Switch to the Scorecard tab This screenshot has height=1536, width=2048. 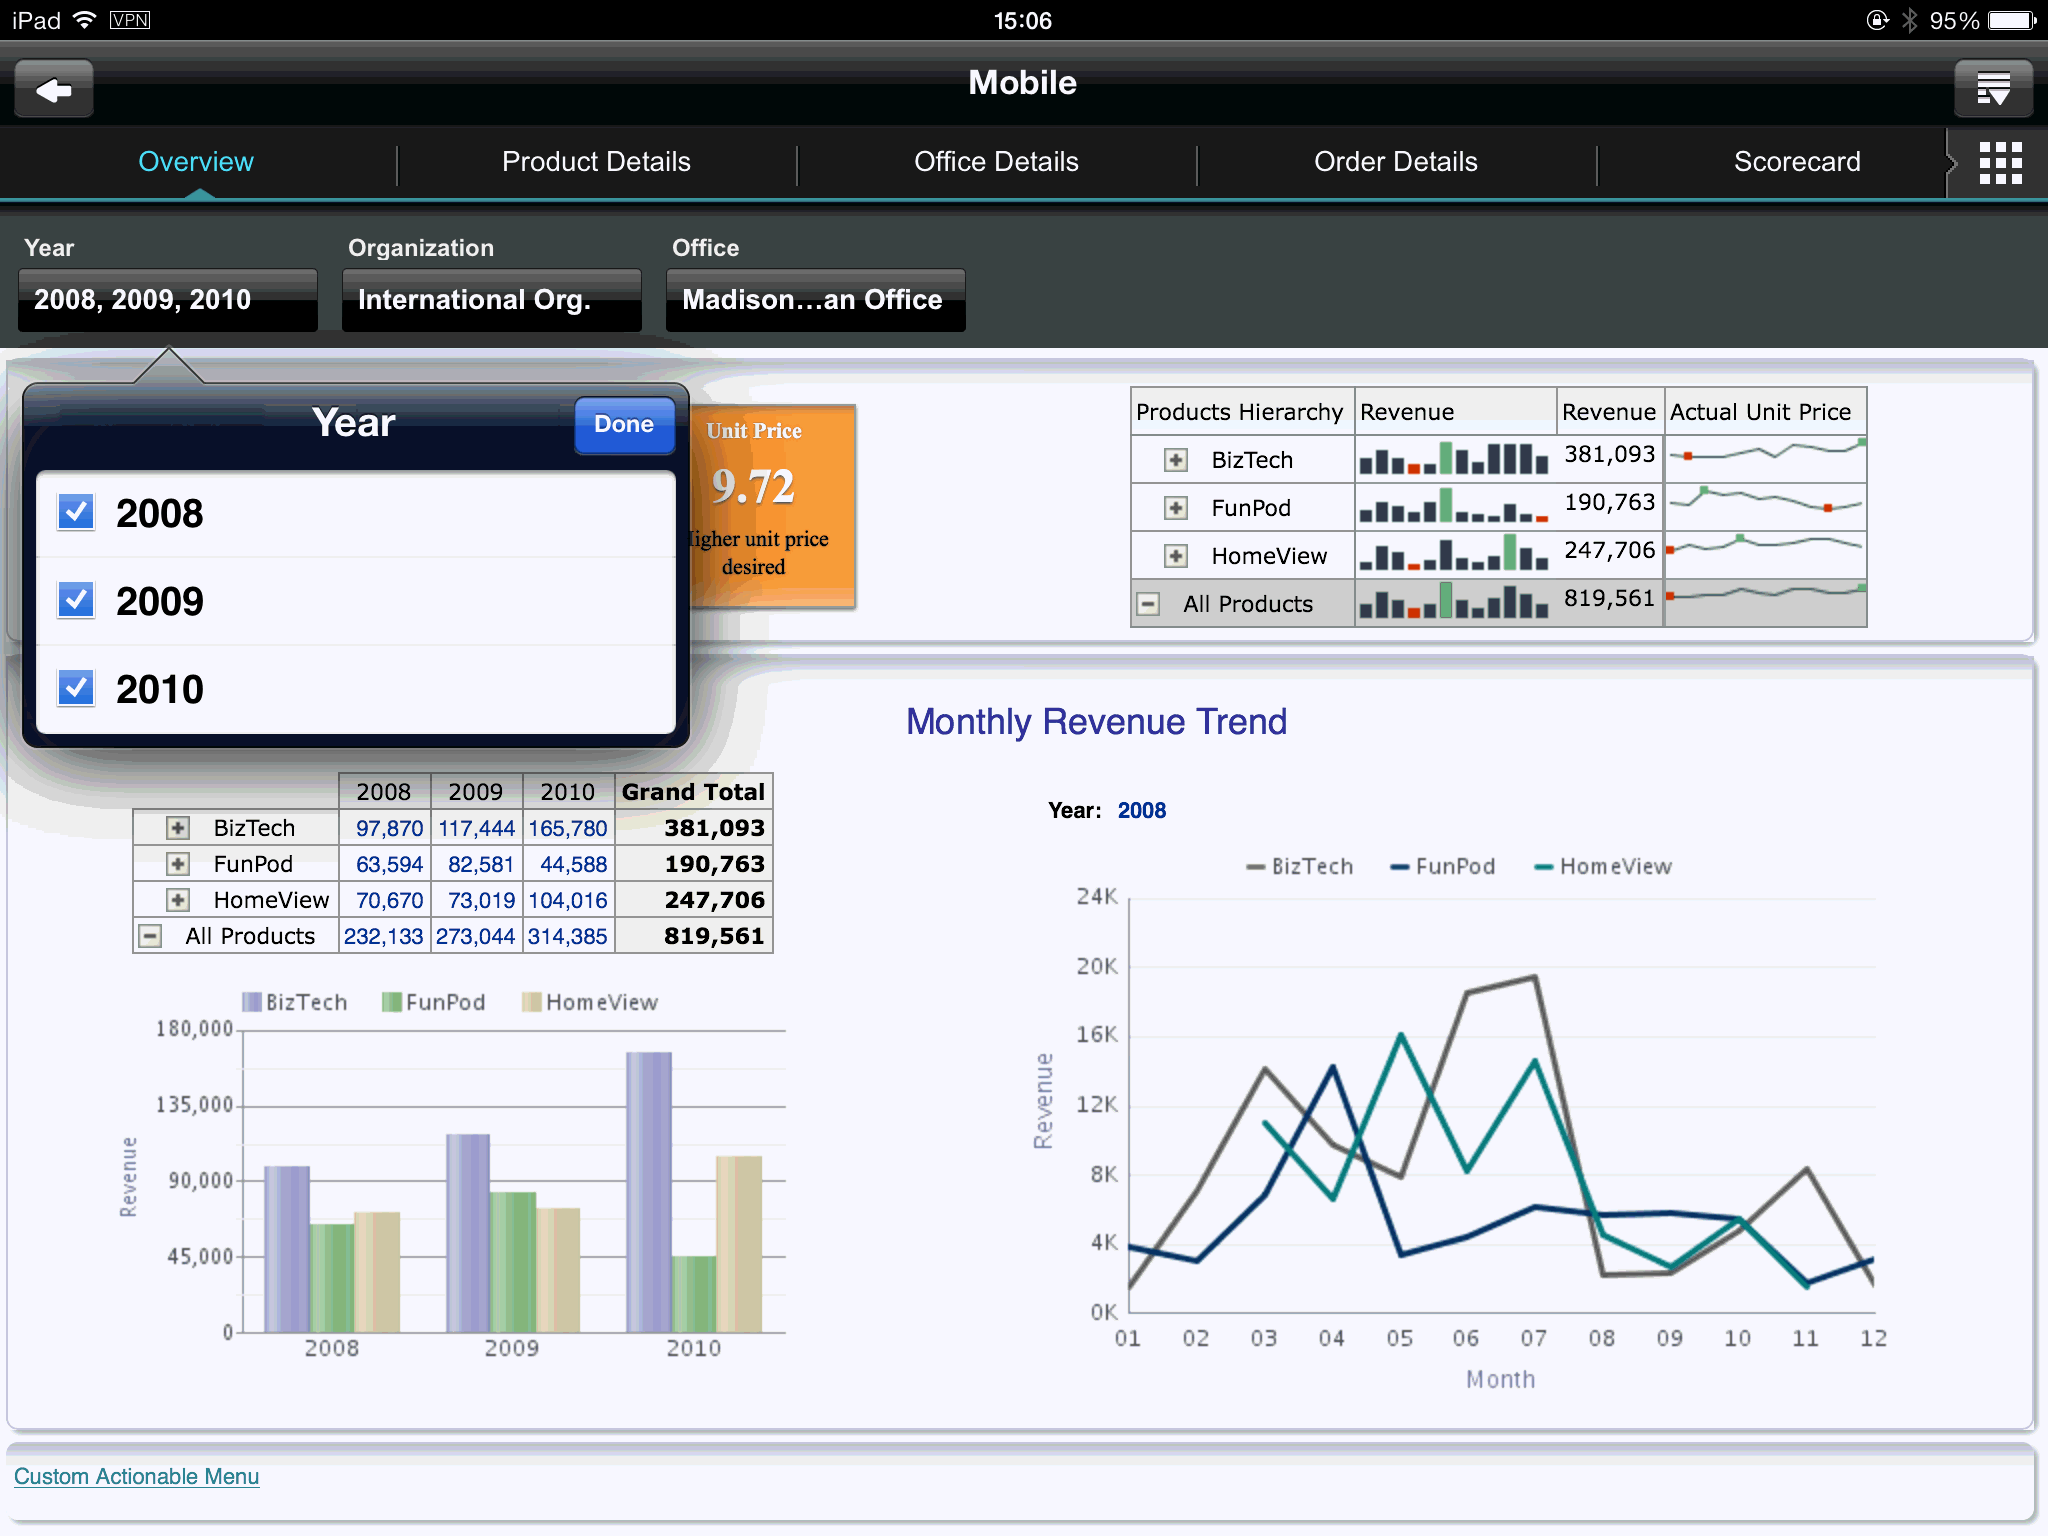pos(1796,162)
